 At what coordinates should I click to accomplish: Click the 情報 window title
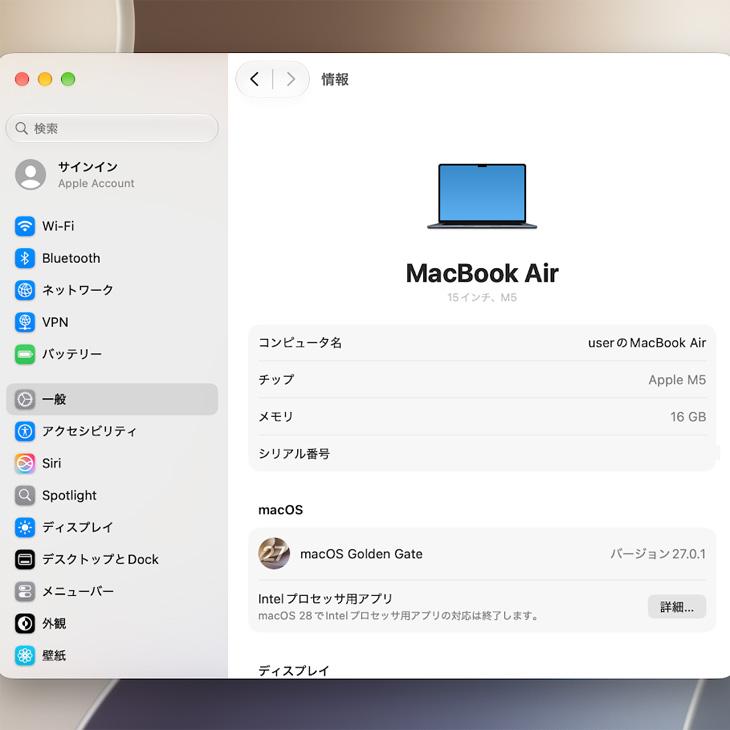click(335, 79)
